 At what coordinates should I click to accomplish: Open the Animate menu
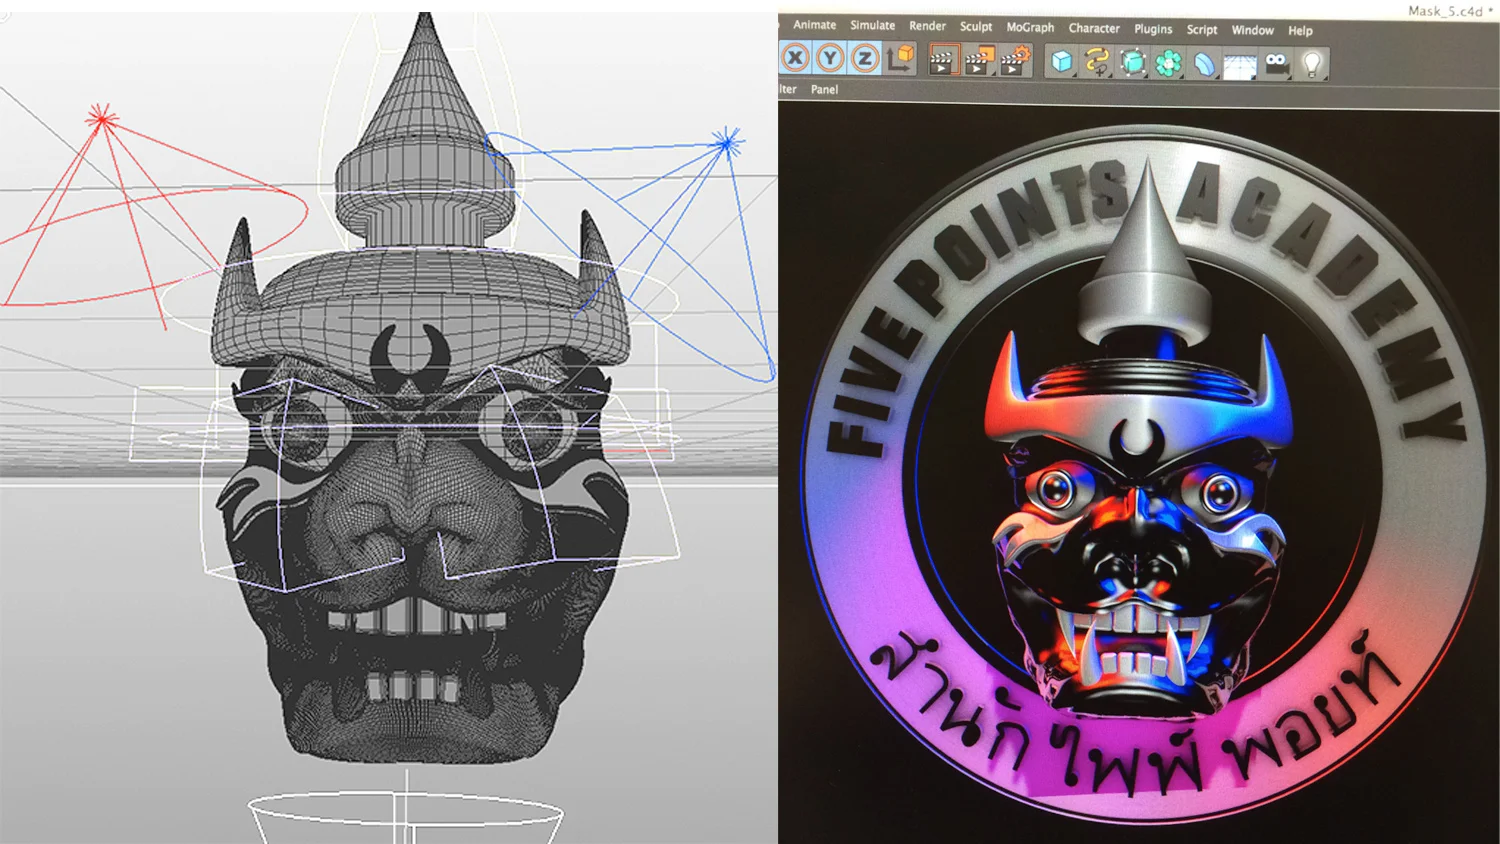814,25
